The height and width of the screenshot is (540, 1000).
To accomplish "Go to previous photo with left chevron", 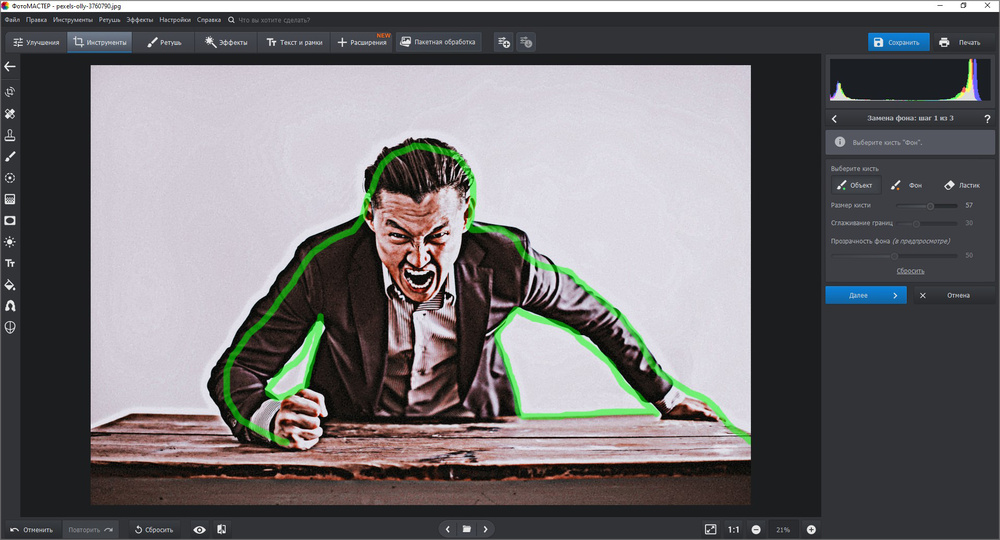I will [448, 529].
